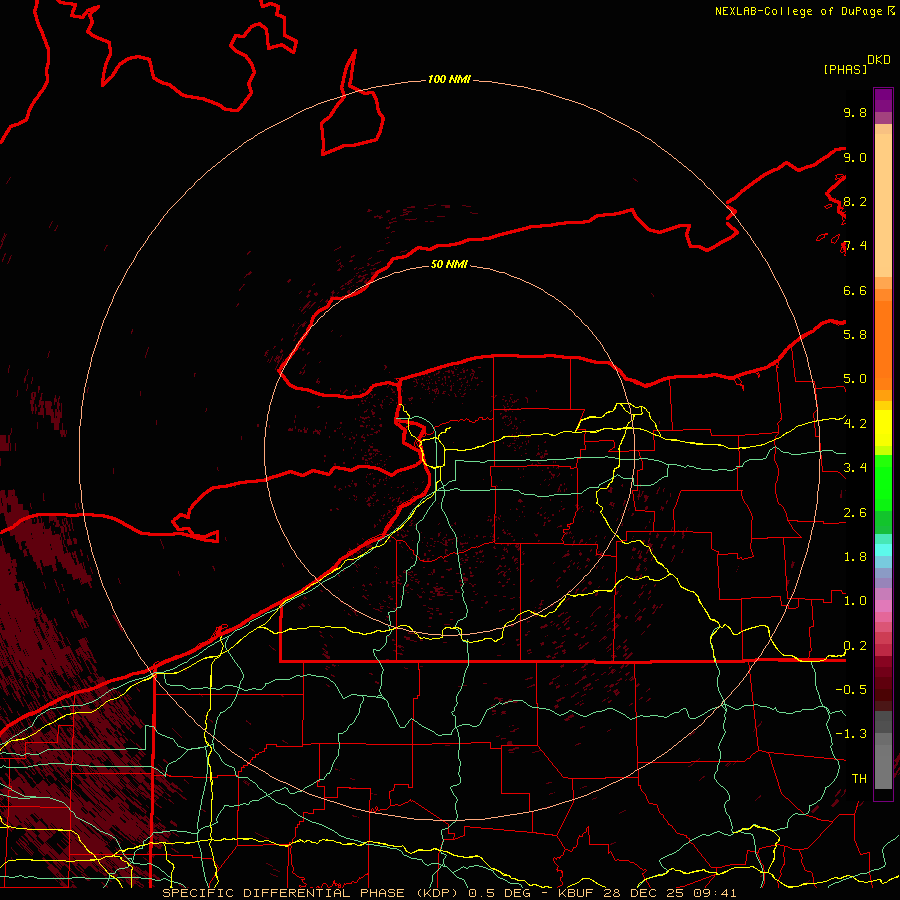Click the 9.8 value on color scale

[855, 113]
